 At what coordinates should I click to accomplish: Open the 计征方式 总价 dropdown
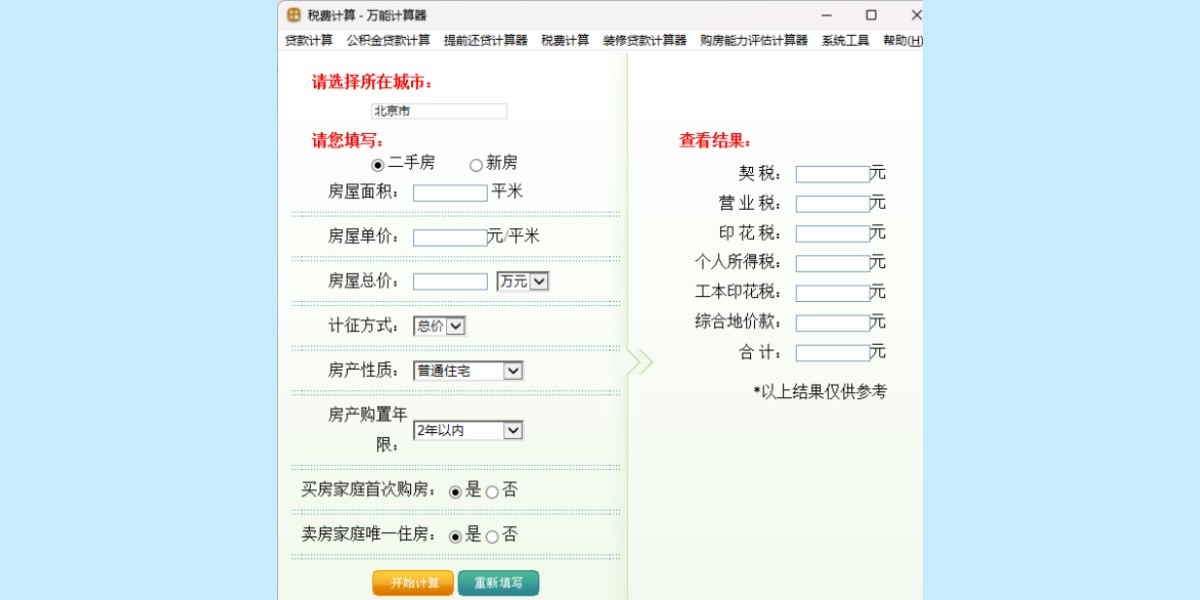(439, 326)
